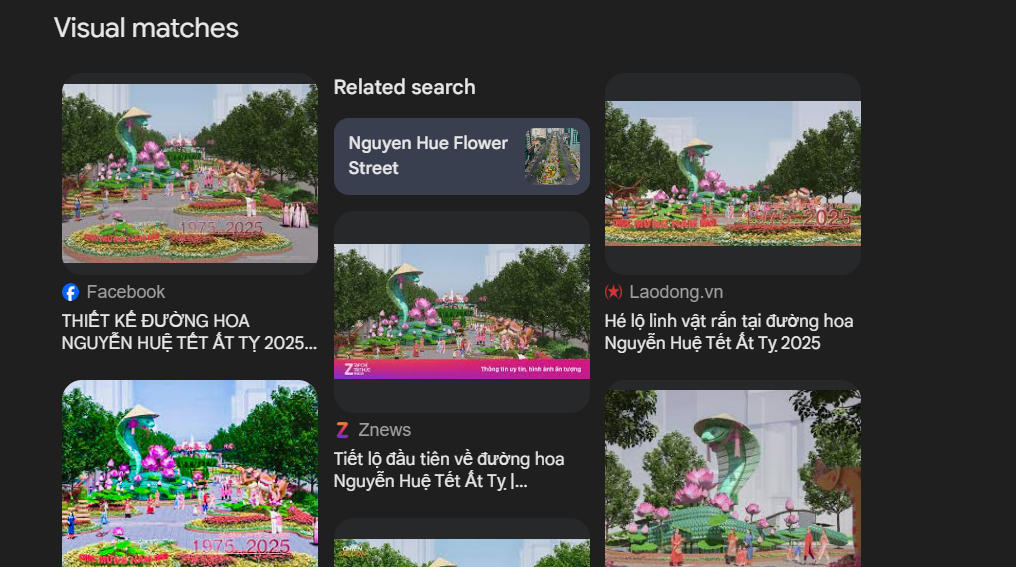Open the THIẾT KẾ ĐƯỜNG HOA title link

(188, 332)
